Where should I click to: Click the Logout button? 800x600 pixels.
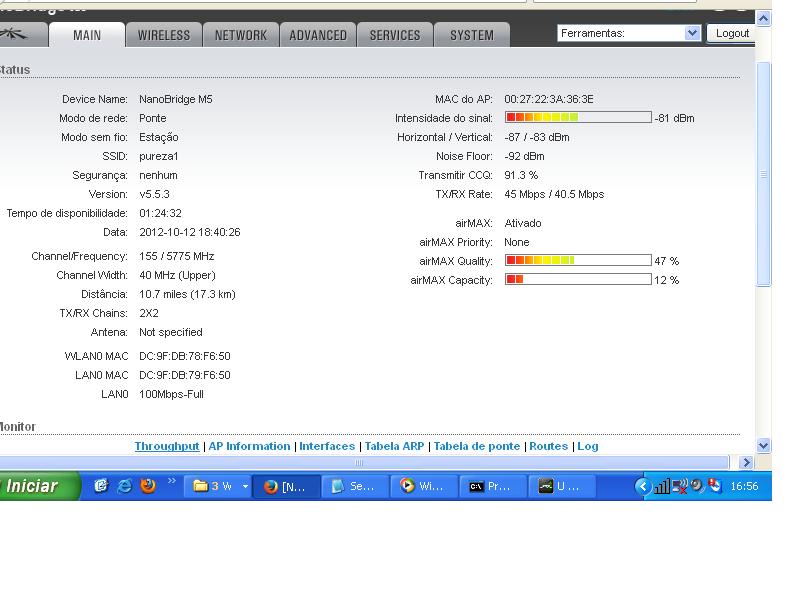(732, 33)
